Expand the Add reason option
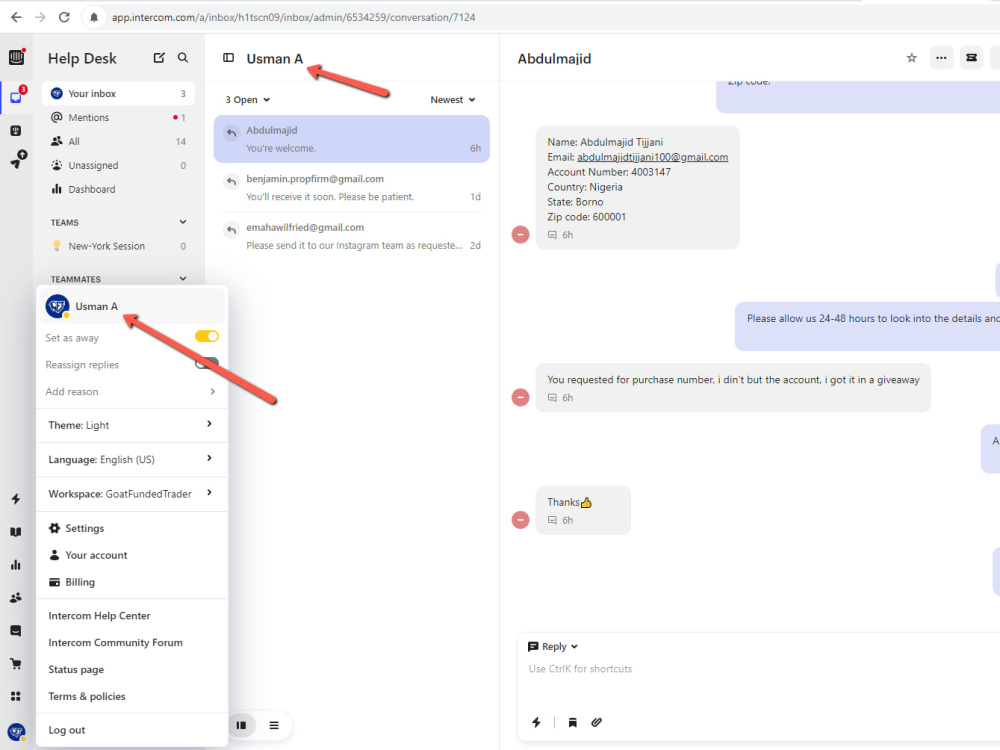 (131, 392)
